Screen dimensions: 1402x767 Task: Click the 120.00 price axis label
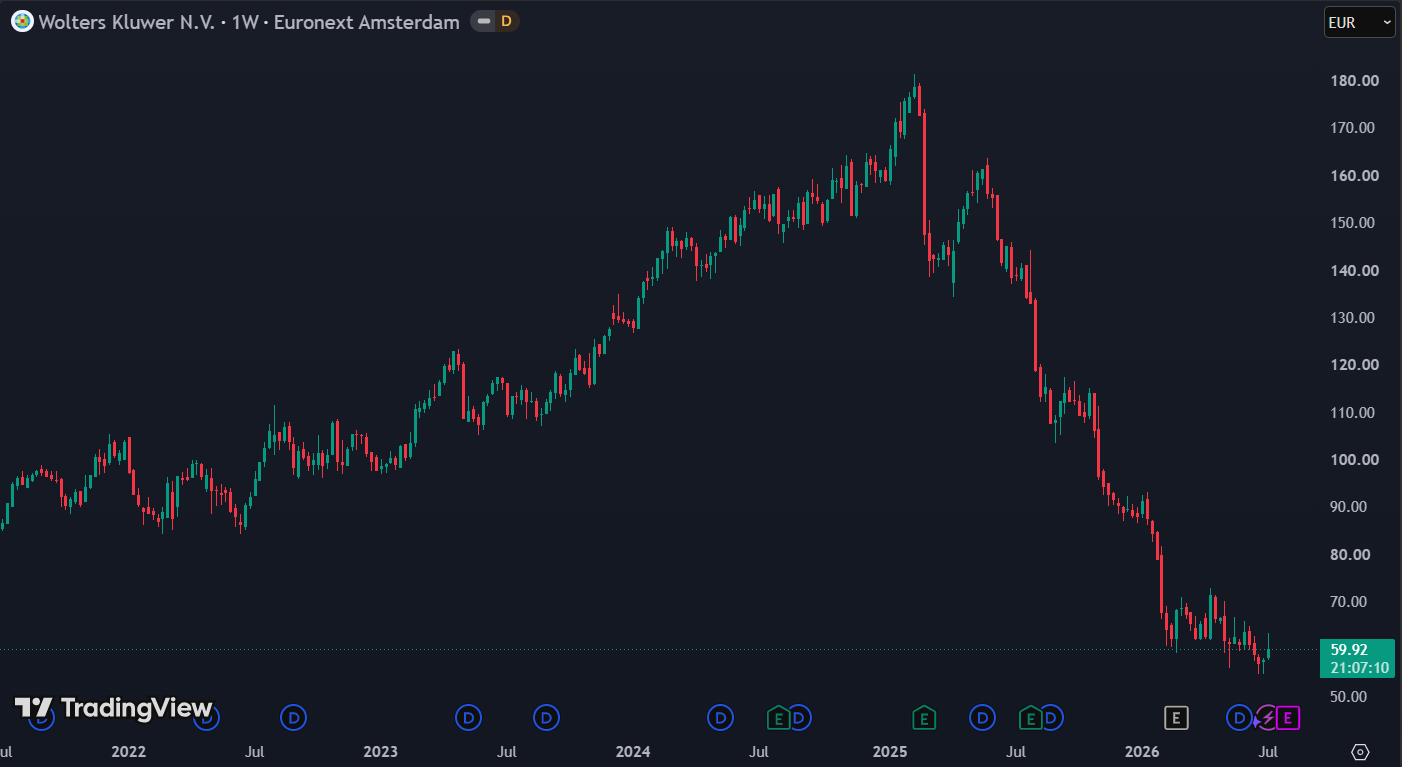tap(1355, 365)
